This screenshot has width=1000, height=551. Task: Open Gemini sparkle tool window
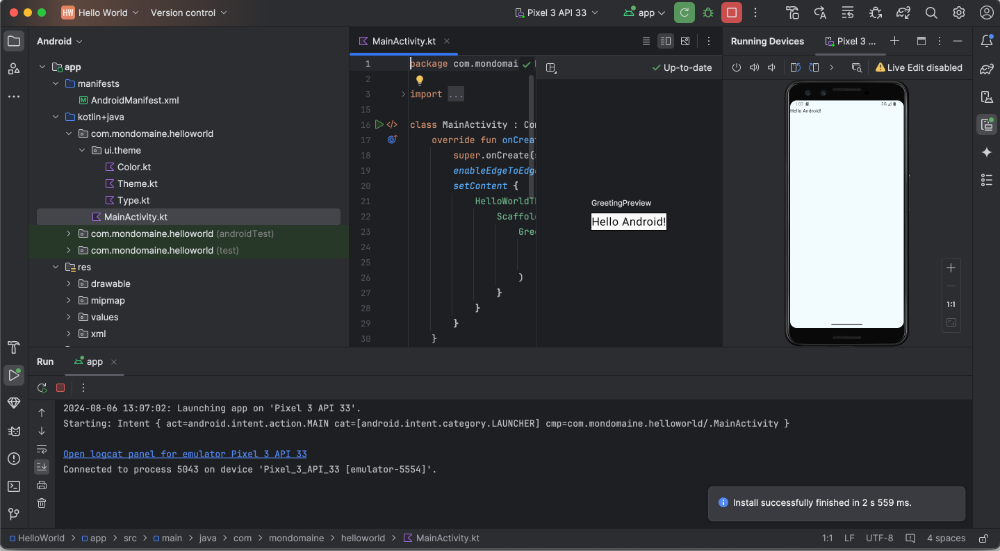pyautogui.click(x=987, y=152)
